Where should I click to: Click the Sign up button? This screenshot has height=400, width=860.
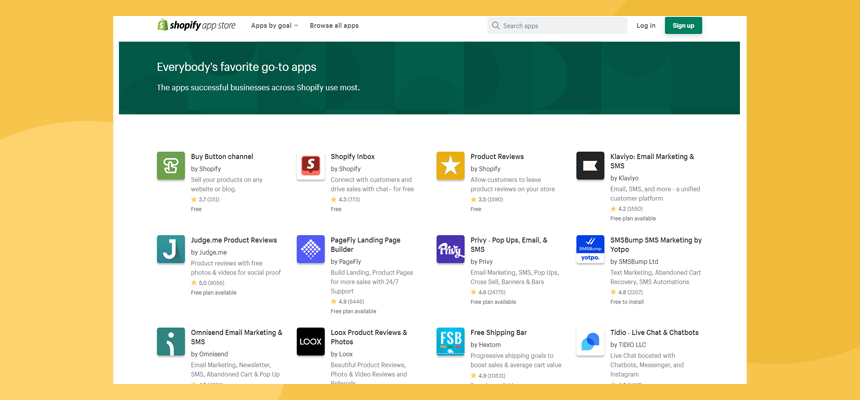point(683,25)
